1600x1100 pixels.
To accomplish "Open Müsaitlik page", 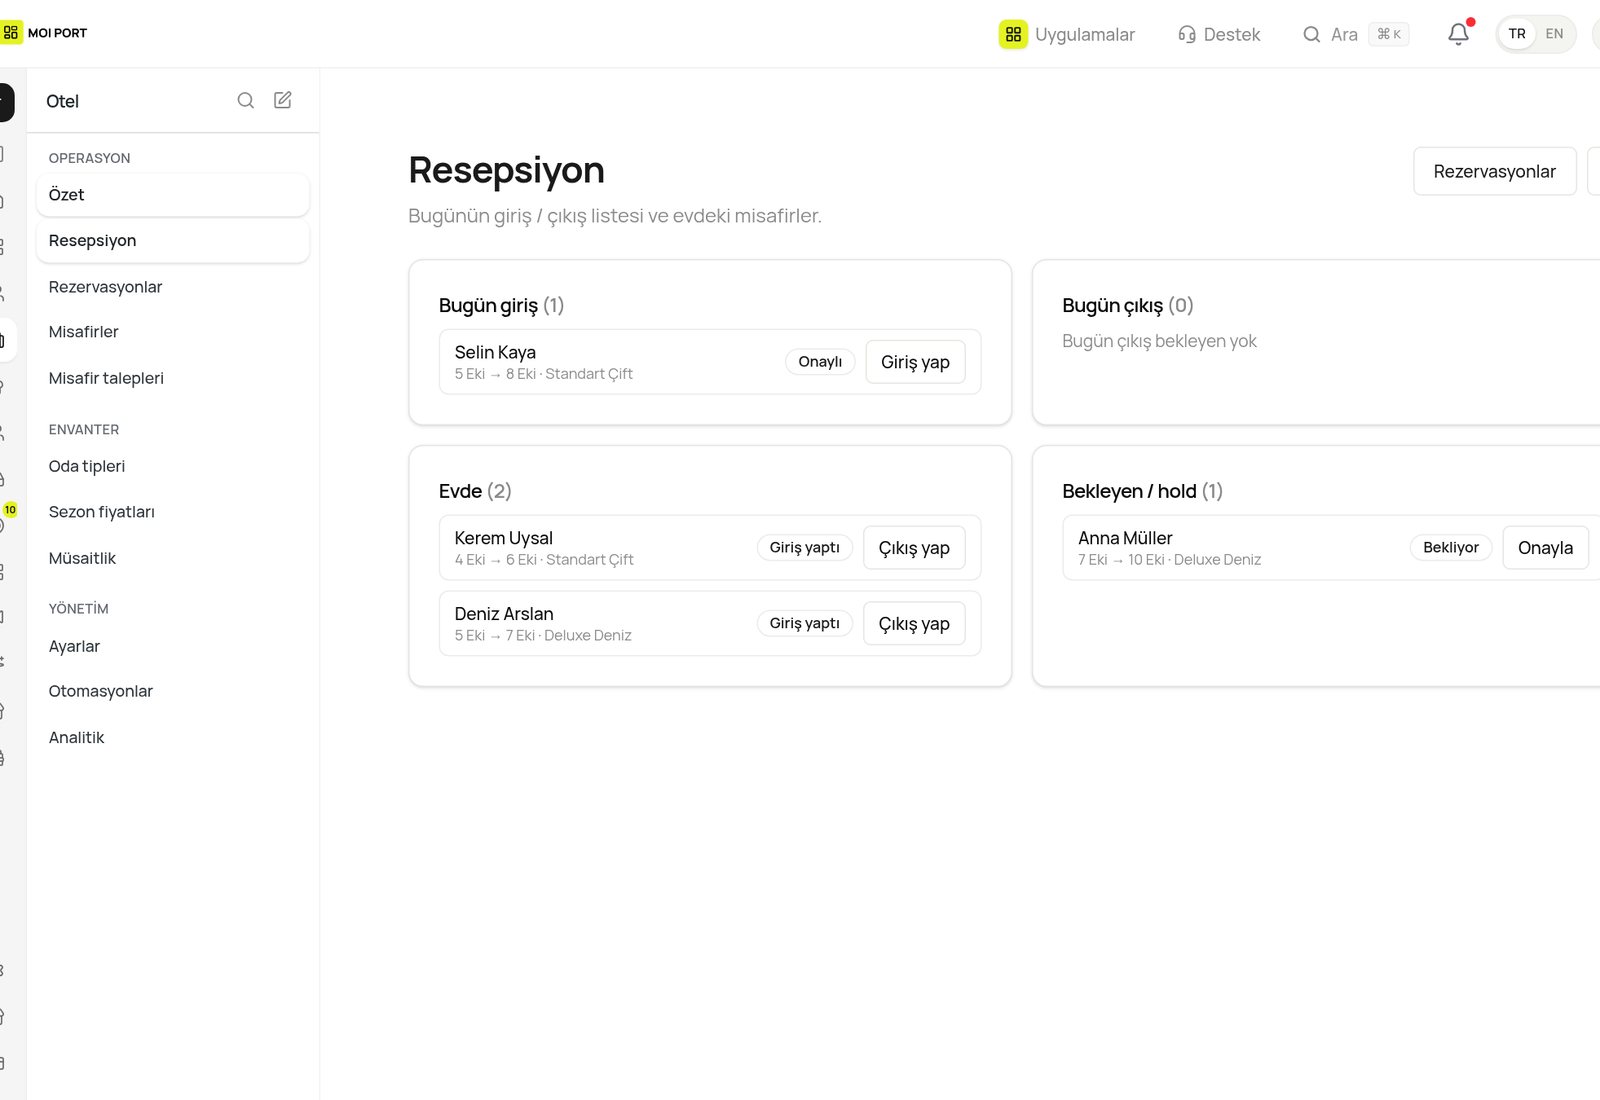I will [x=173, y=558].
